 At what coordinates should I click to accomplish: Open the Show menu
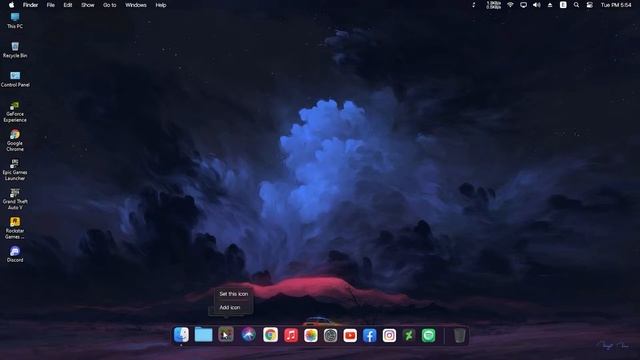pyautogui.click(x=87, y=5)
